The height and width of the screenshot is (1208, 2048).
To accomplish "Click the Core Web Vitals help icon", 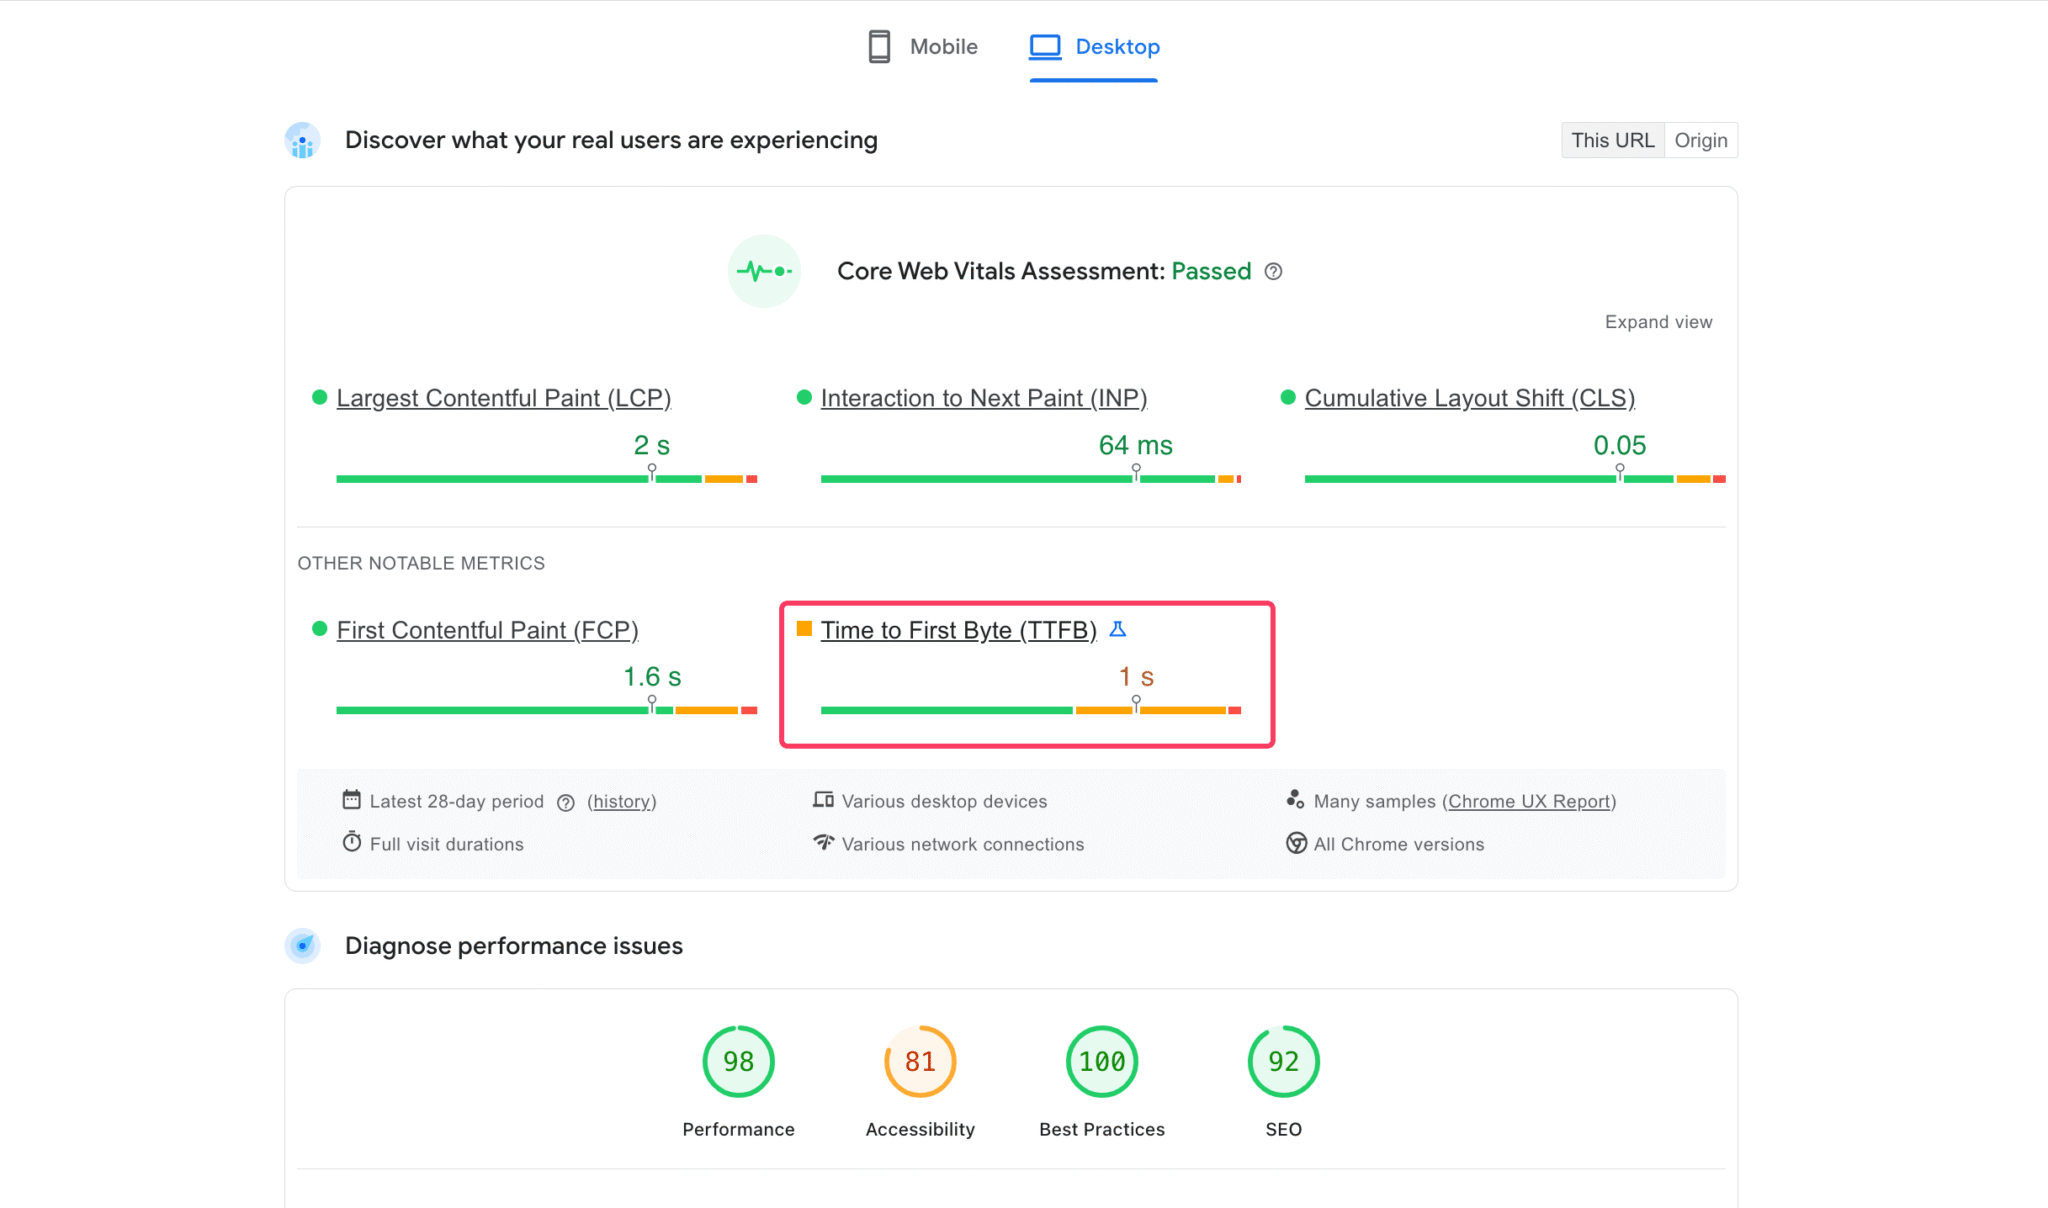I will click(x=1273, y=272).
